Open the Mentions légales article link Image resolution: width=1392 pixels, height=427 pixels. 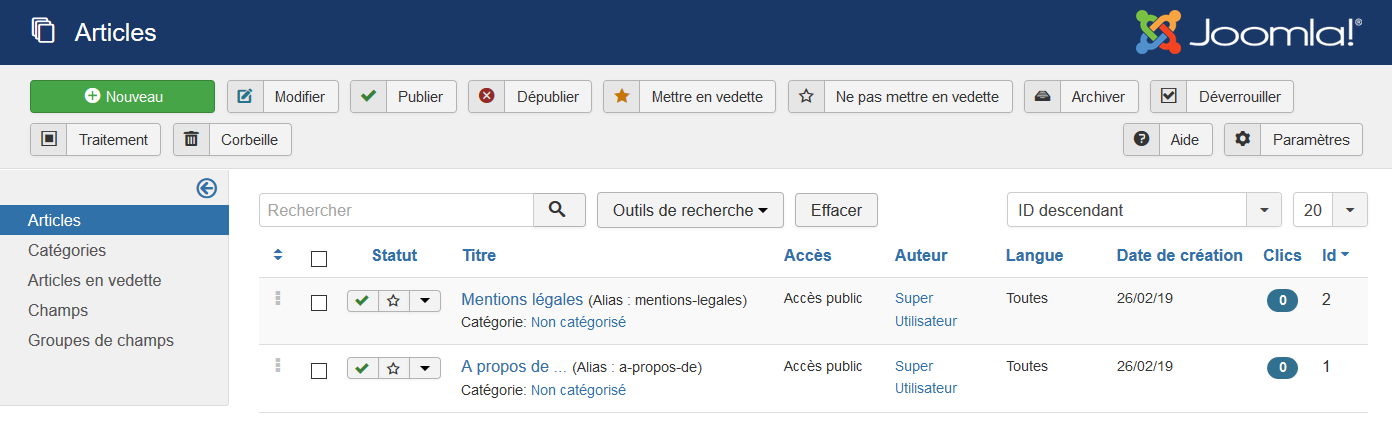(x=522, y=299)
